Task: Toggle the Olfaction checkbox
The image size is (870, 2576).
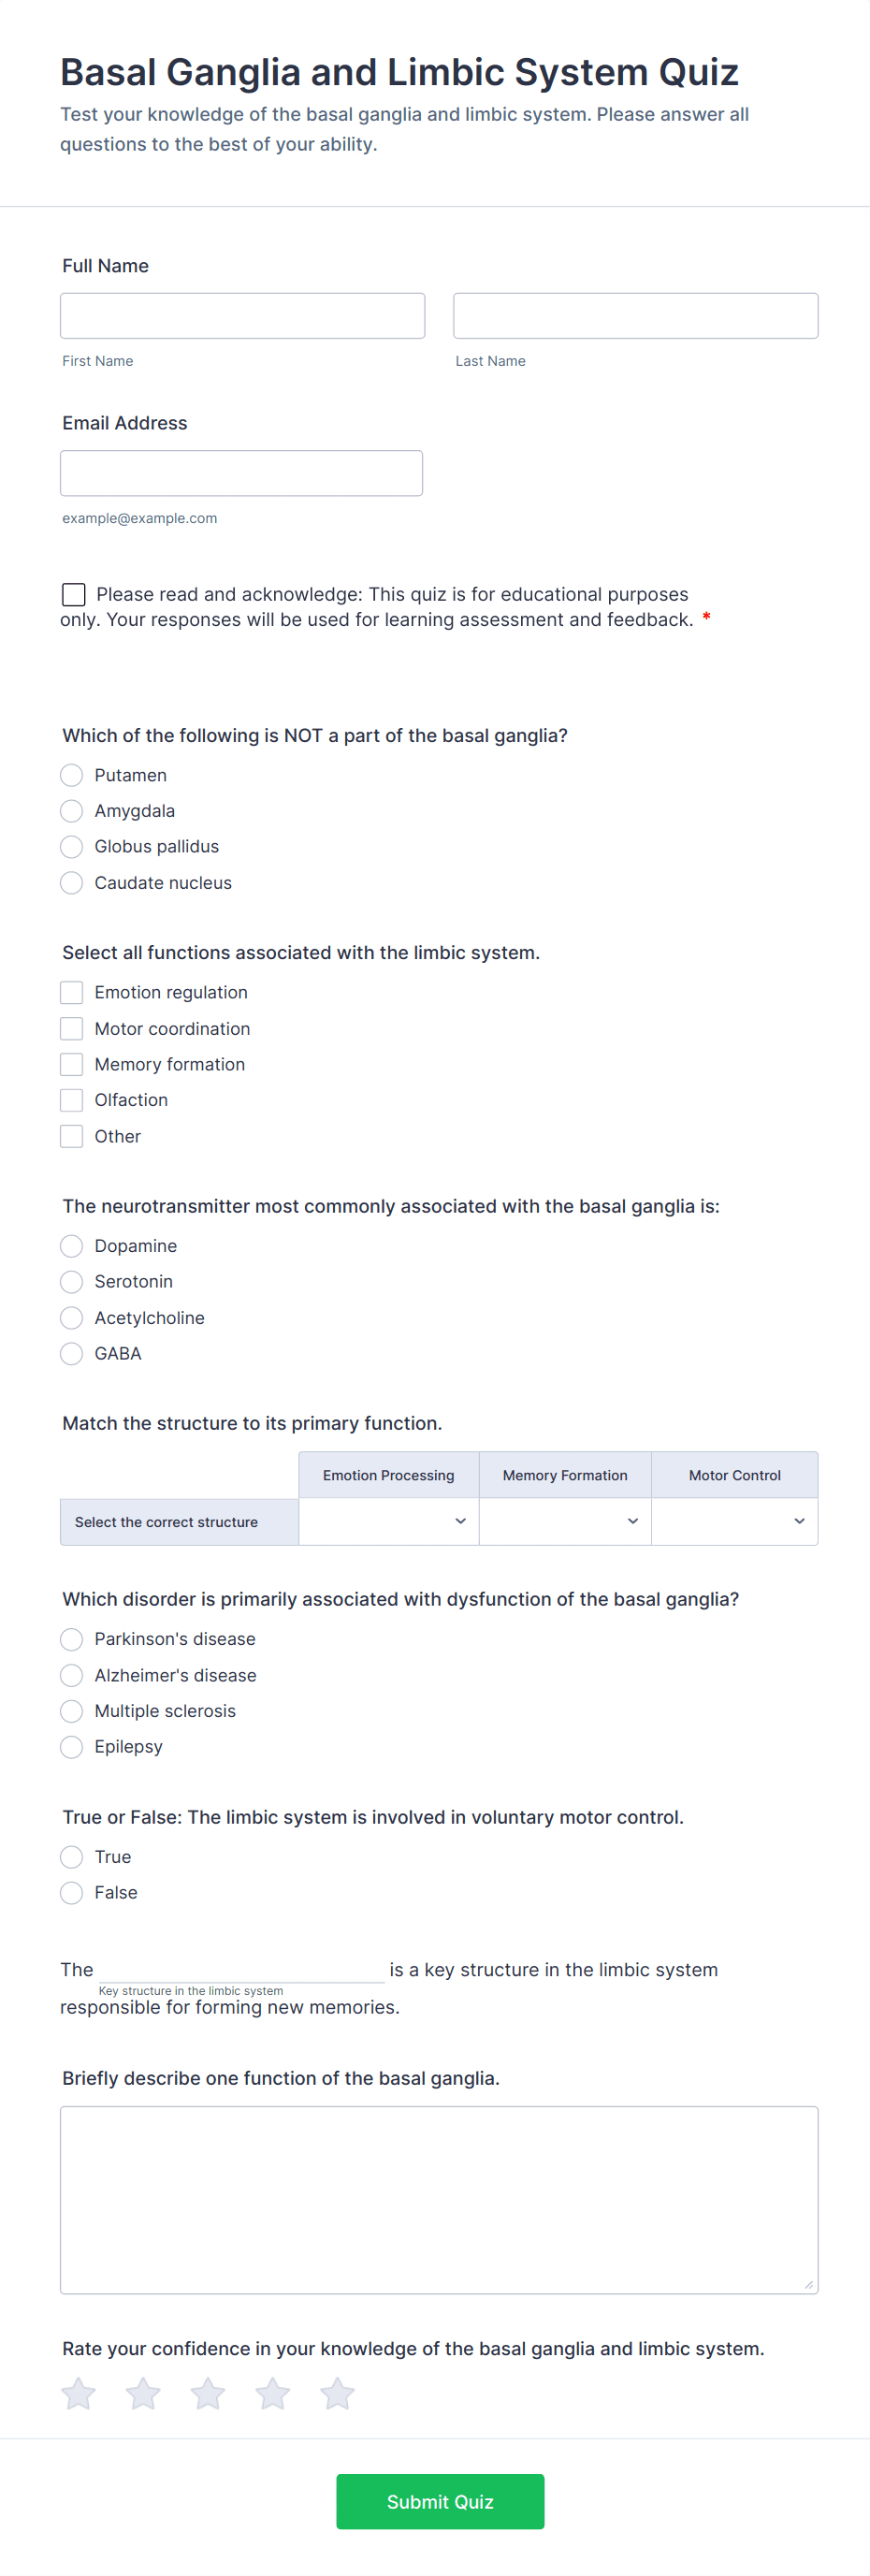Action: [x=71, y=1100]
